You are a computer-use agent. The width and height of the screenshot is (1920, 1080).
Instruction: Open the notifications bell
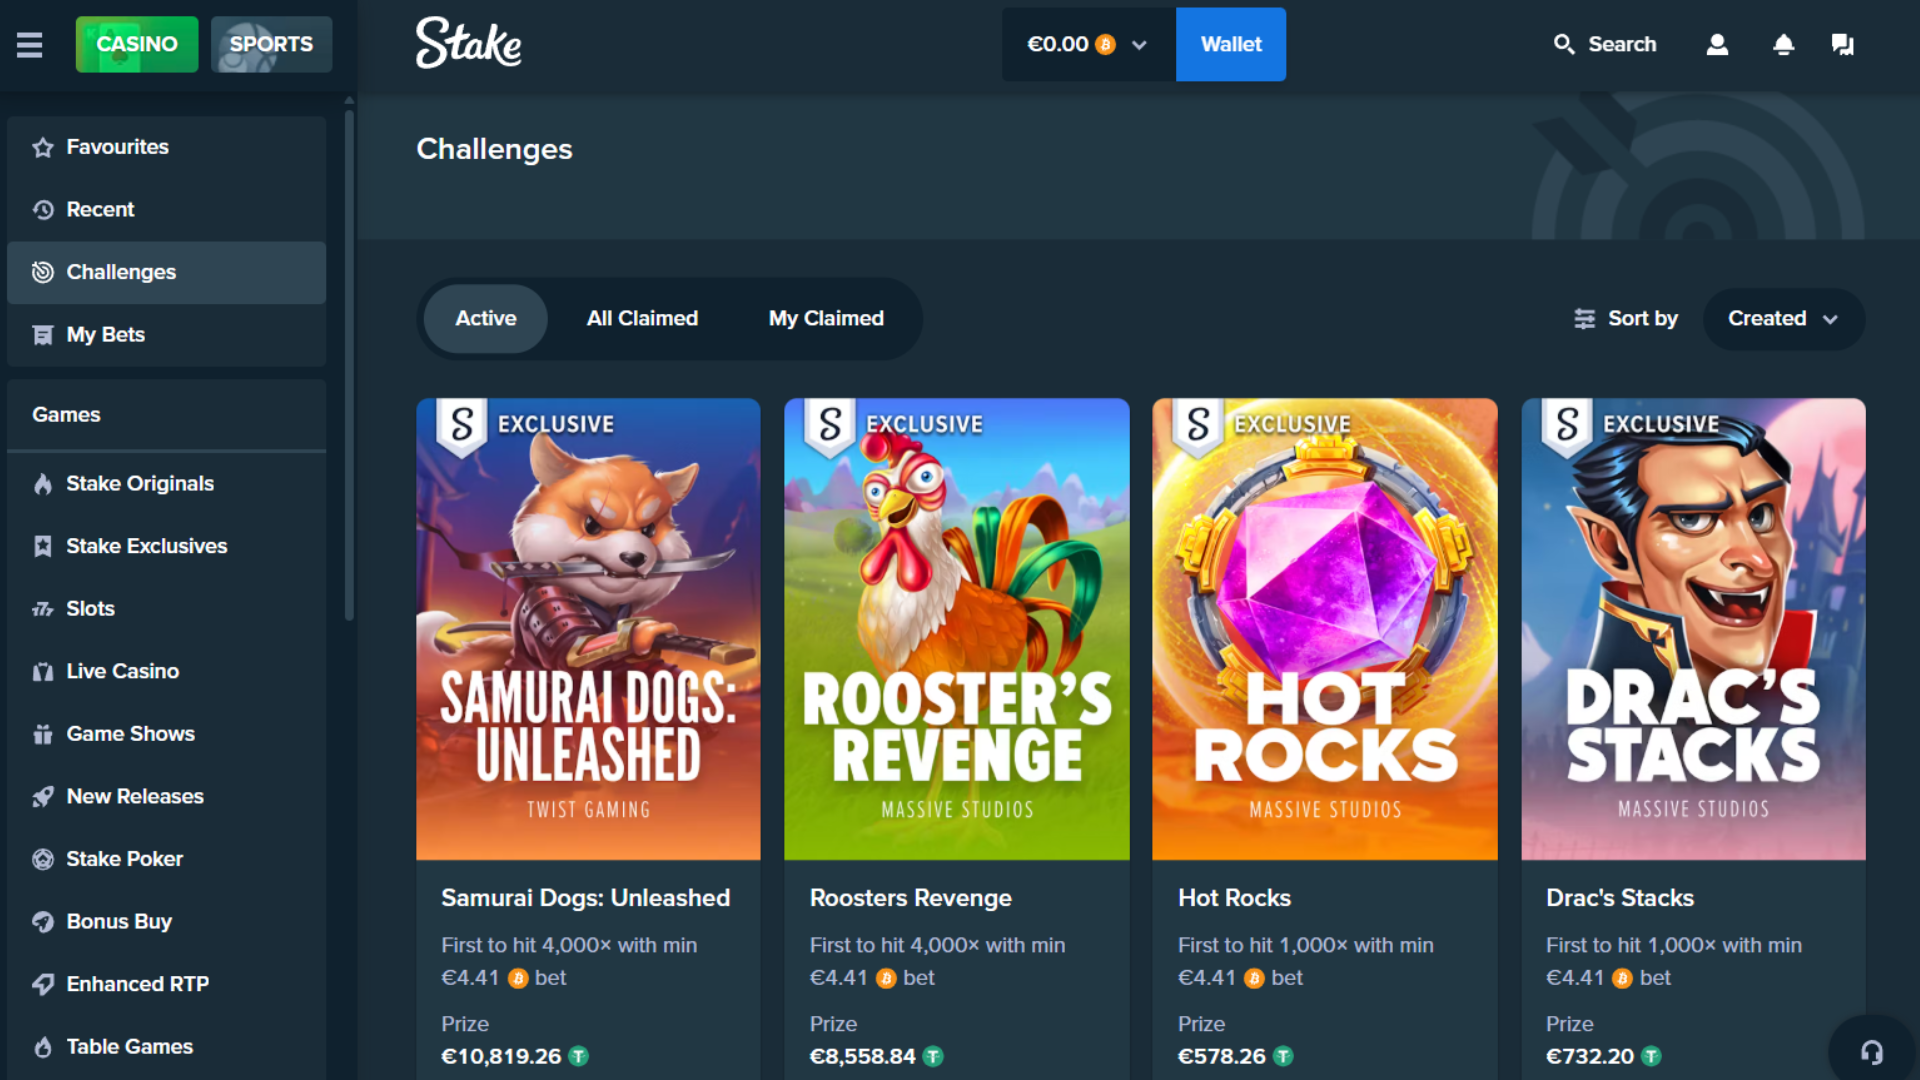[x=1783, y=44]
